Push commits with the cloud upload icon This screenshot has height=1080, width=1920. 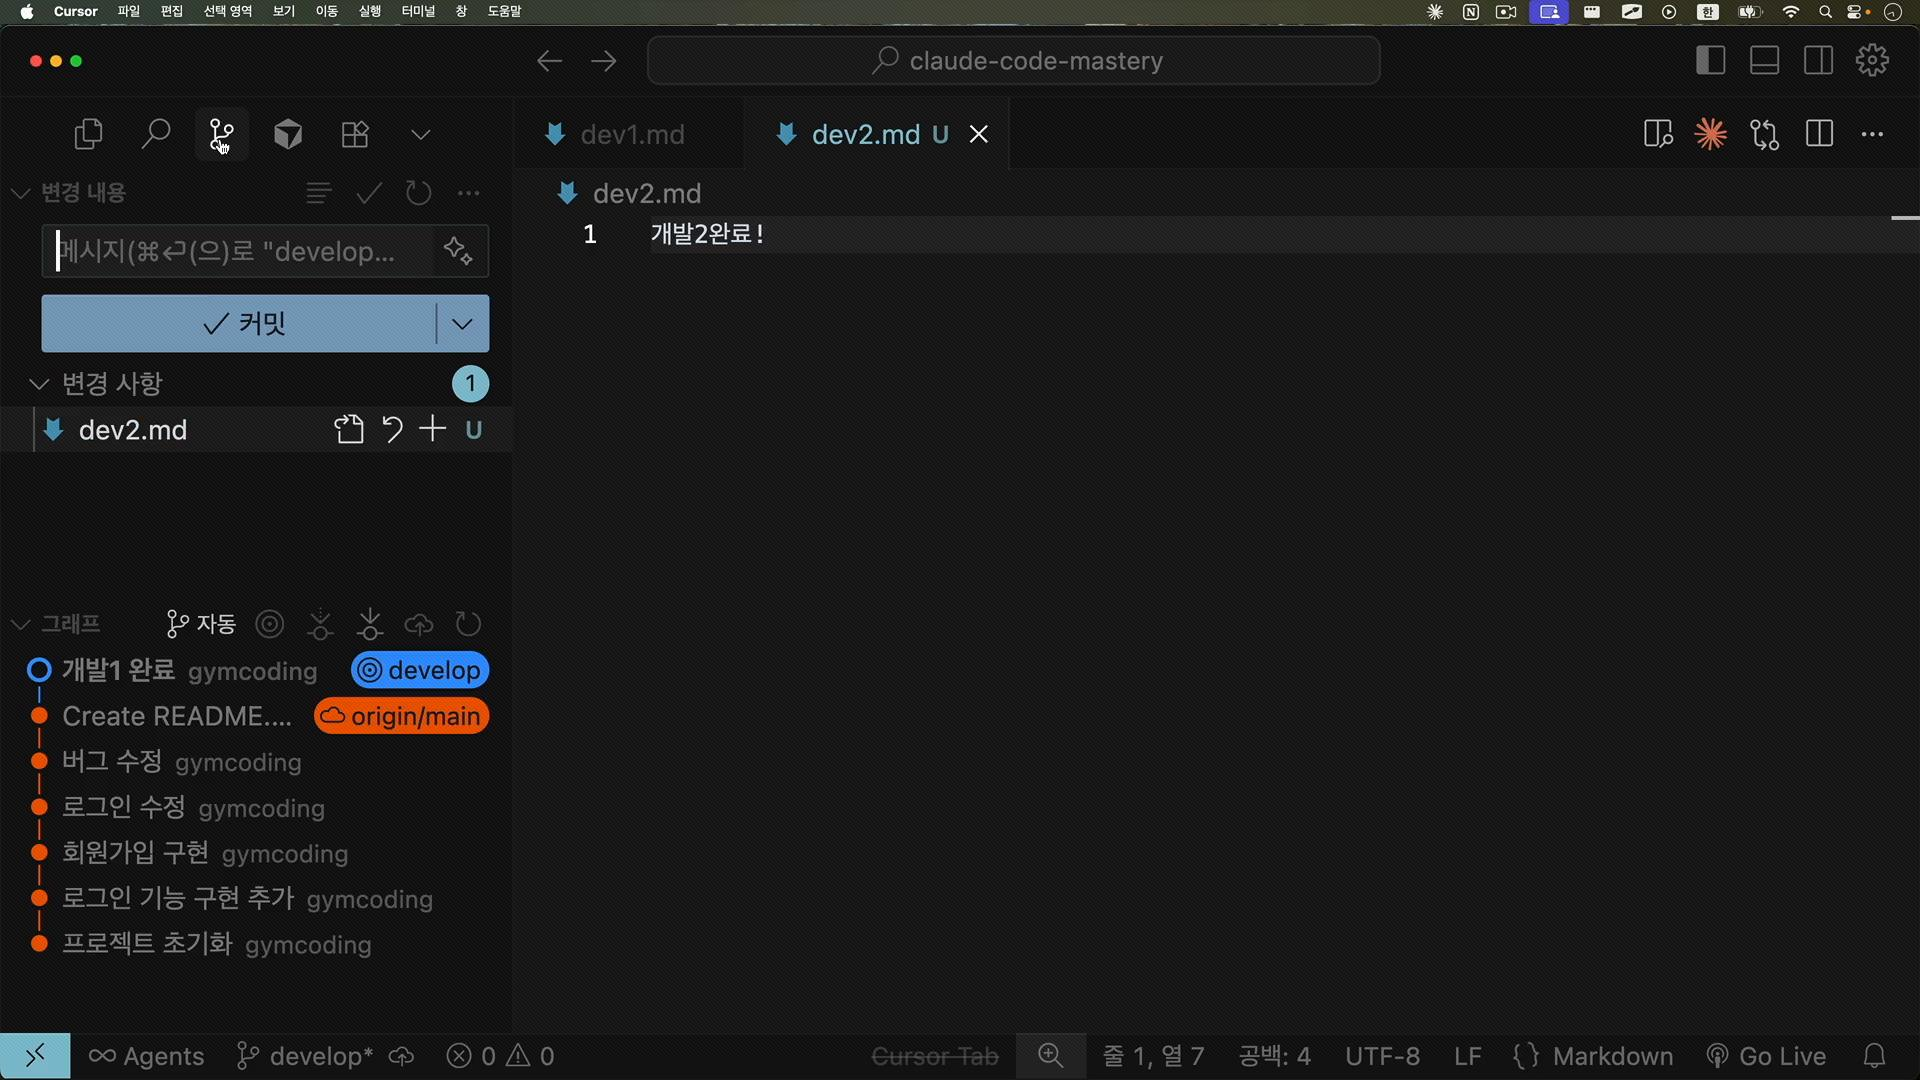(418, 623)
